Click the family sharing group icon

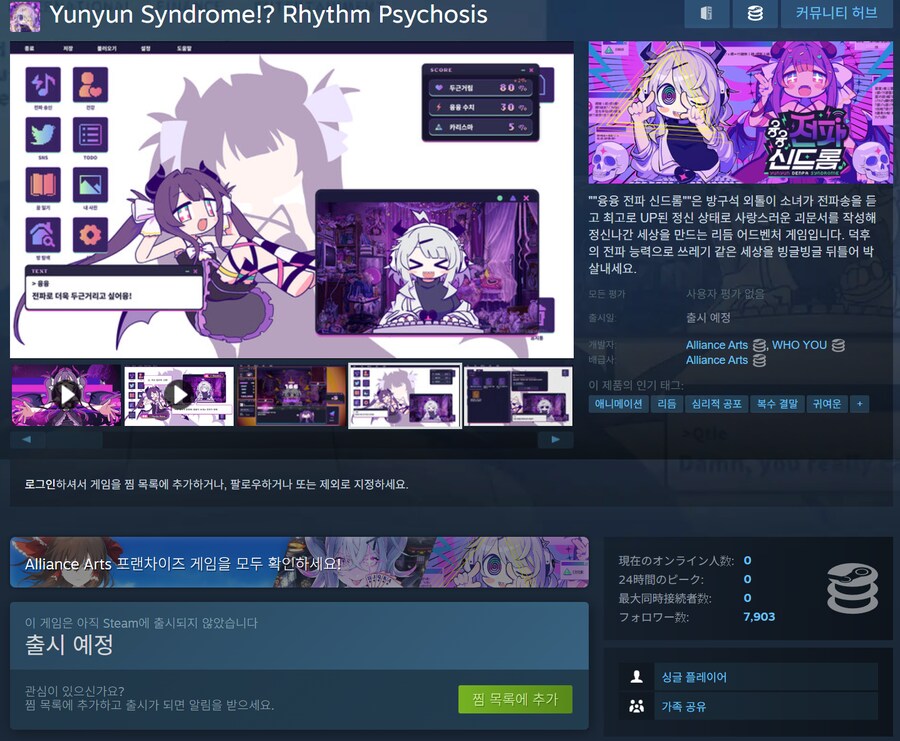click(637, 706)
